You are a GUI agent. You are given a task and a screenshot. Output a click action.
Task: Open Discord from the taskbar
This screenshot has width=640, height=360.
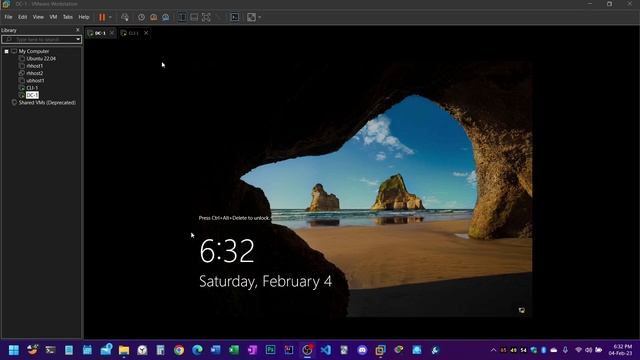tap(362, 350)
